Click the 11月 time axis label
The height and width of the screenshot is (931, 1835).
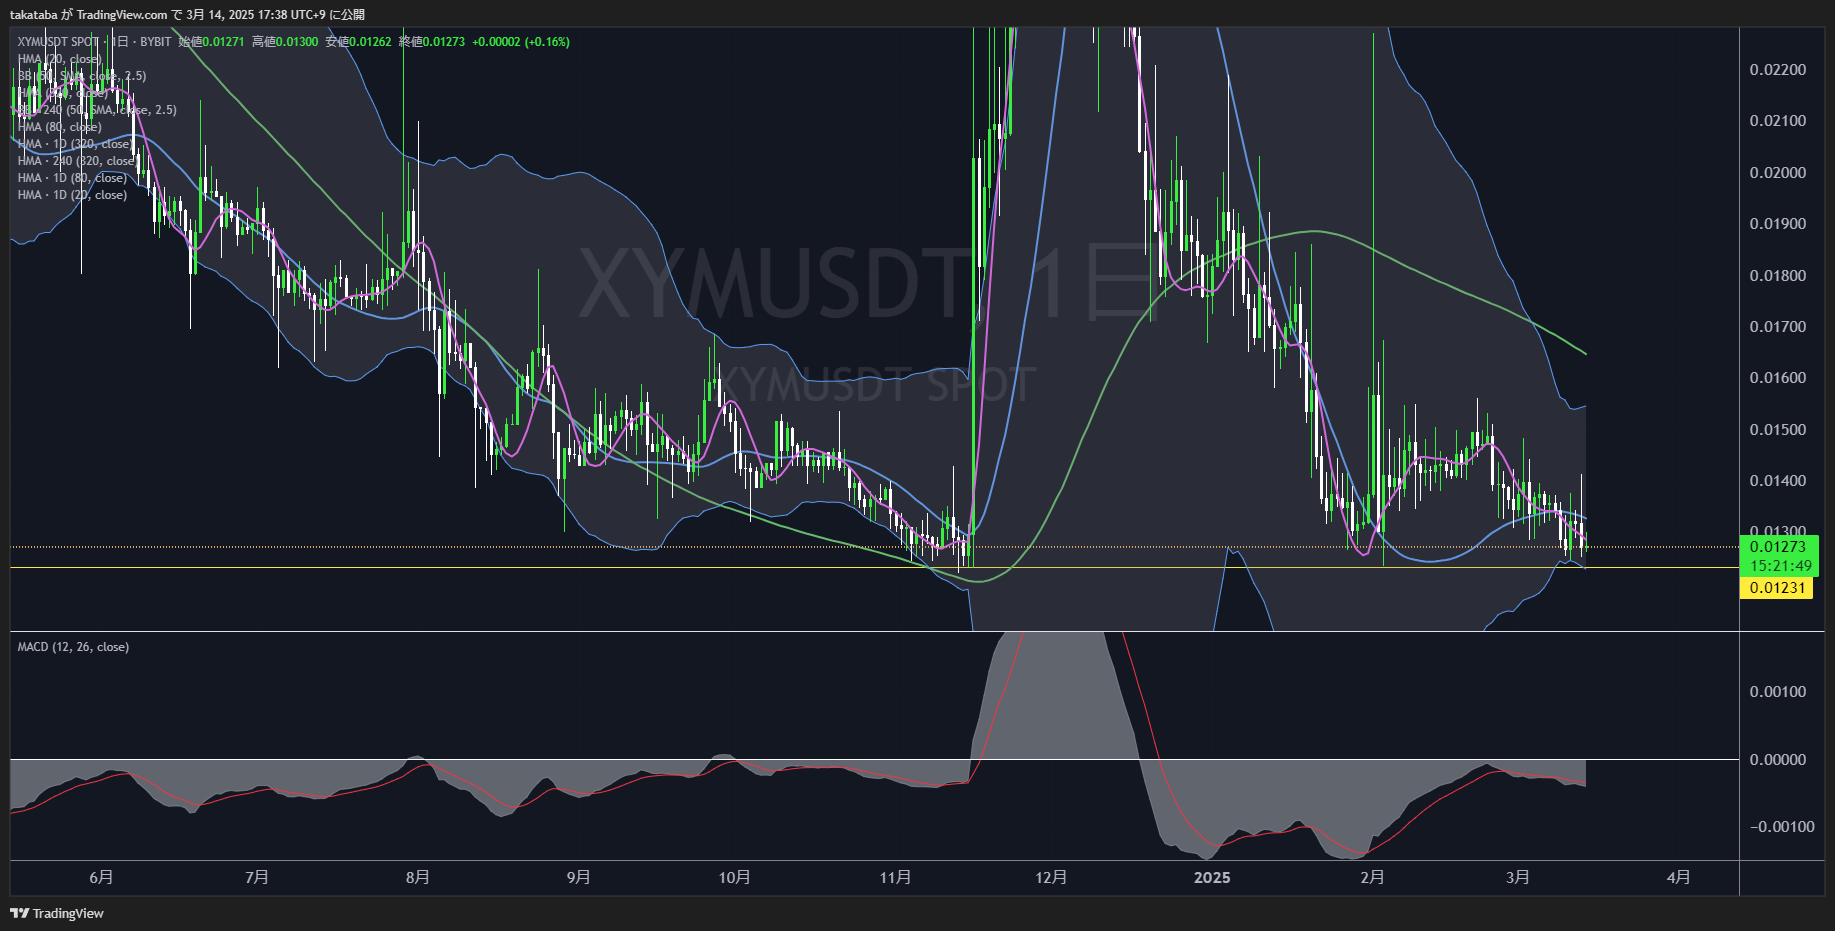click(896, 877)
